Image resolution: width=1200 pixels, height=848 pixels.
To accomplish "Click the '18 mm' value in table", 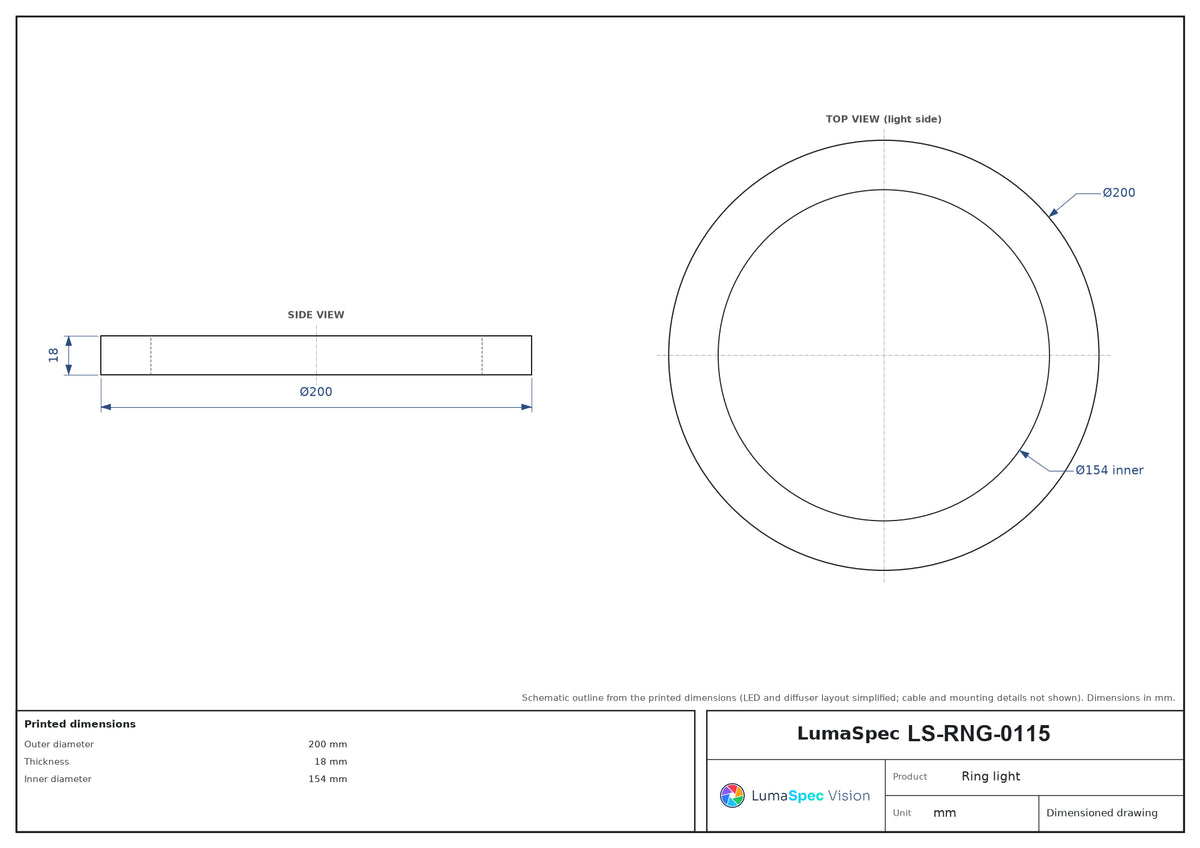I will 331,762.
